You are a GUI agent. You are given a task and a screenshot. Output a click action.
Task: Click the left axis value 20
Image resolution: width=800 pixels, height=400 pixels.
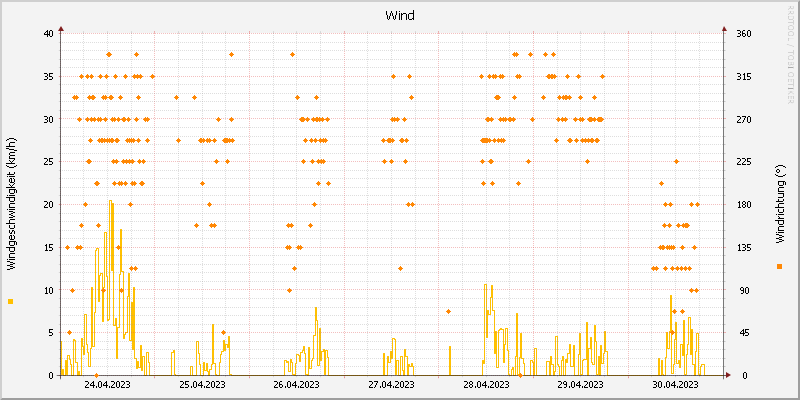[x=48, y=205]
